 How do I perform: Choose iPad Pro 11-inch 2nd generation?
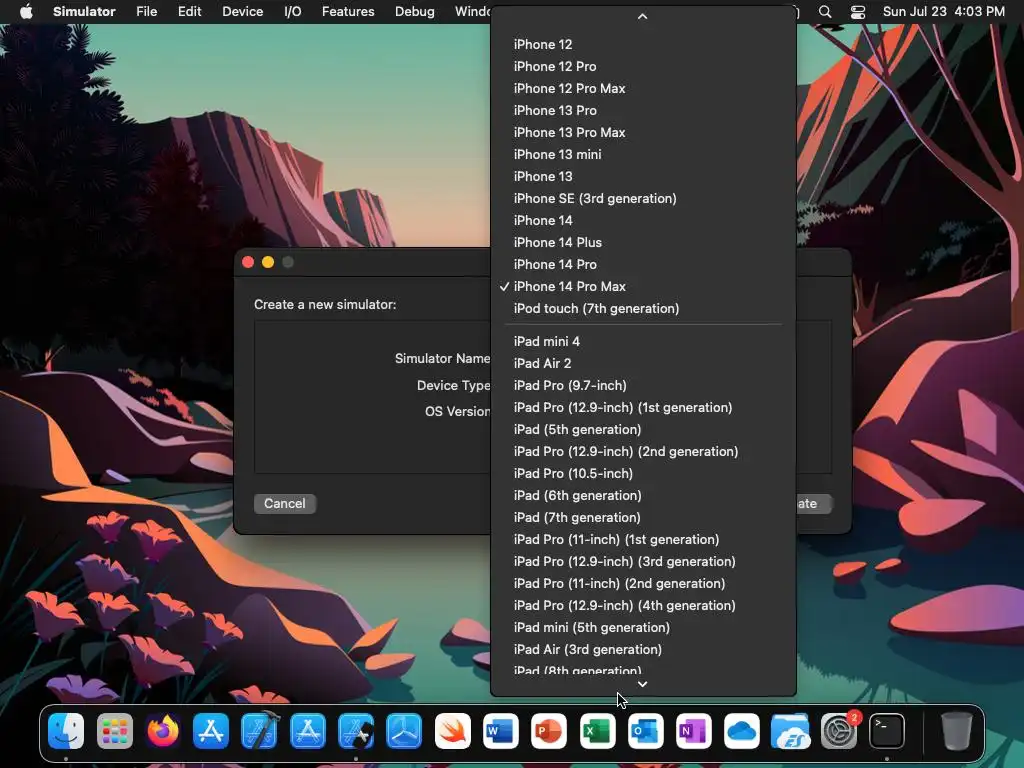(x=643, y=583)
